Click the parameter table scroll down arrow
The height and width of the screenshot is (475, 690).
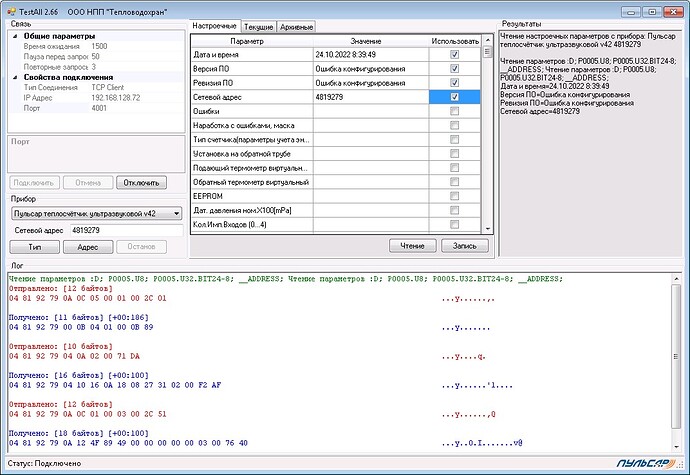click(488, 228)
